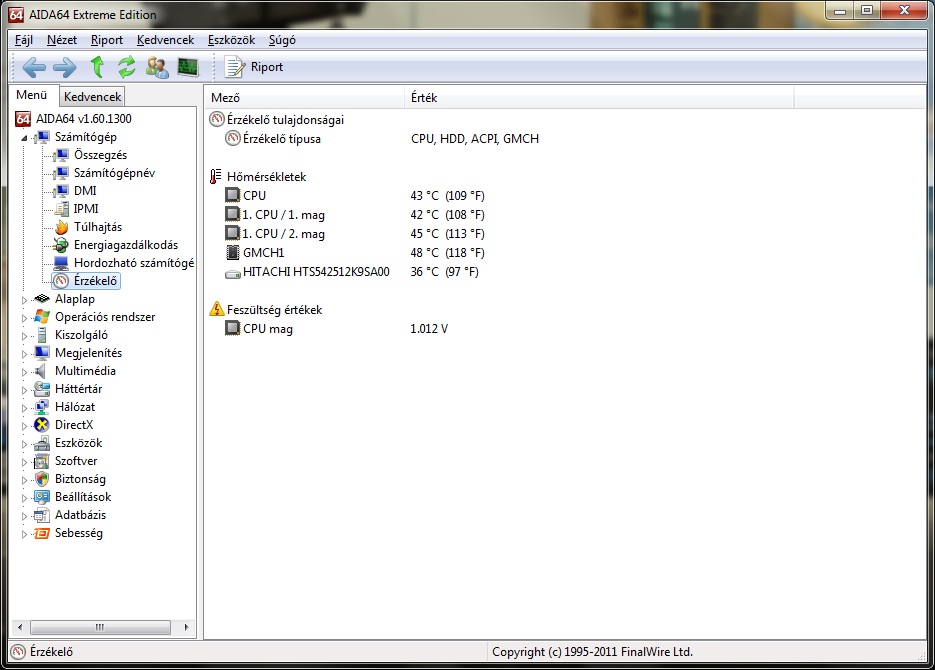Click the Riport toolbar button
Viewport: 935px width, 670px height.
(x=254, y=67)
